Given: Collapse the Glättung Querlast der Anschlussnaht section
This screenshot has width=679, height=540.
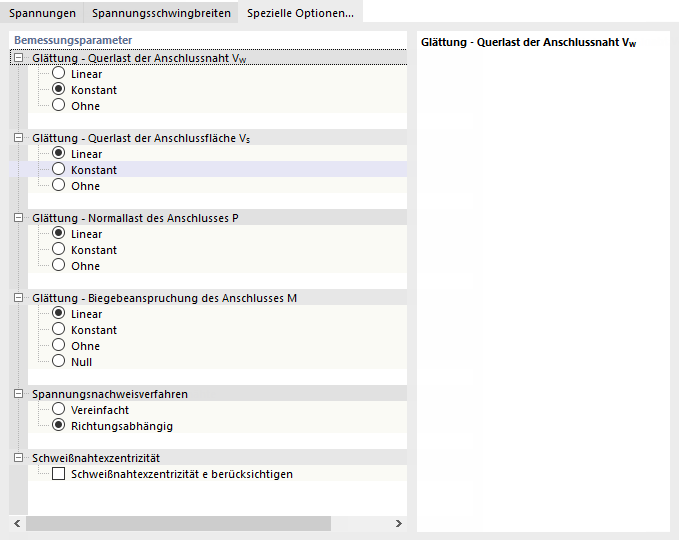Looking at the screenshot, I should tap(19, 58).
